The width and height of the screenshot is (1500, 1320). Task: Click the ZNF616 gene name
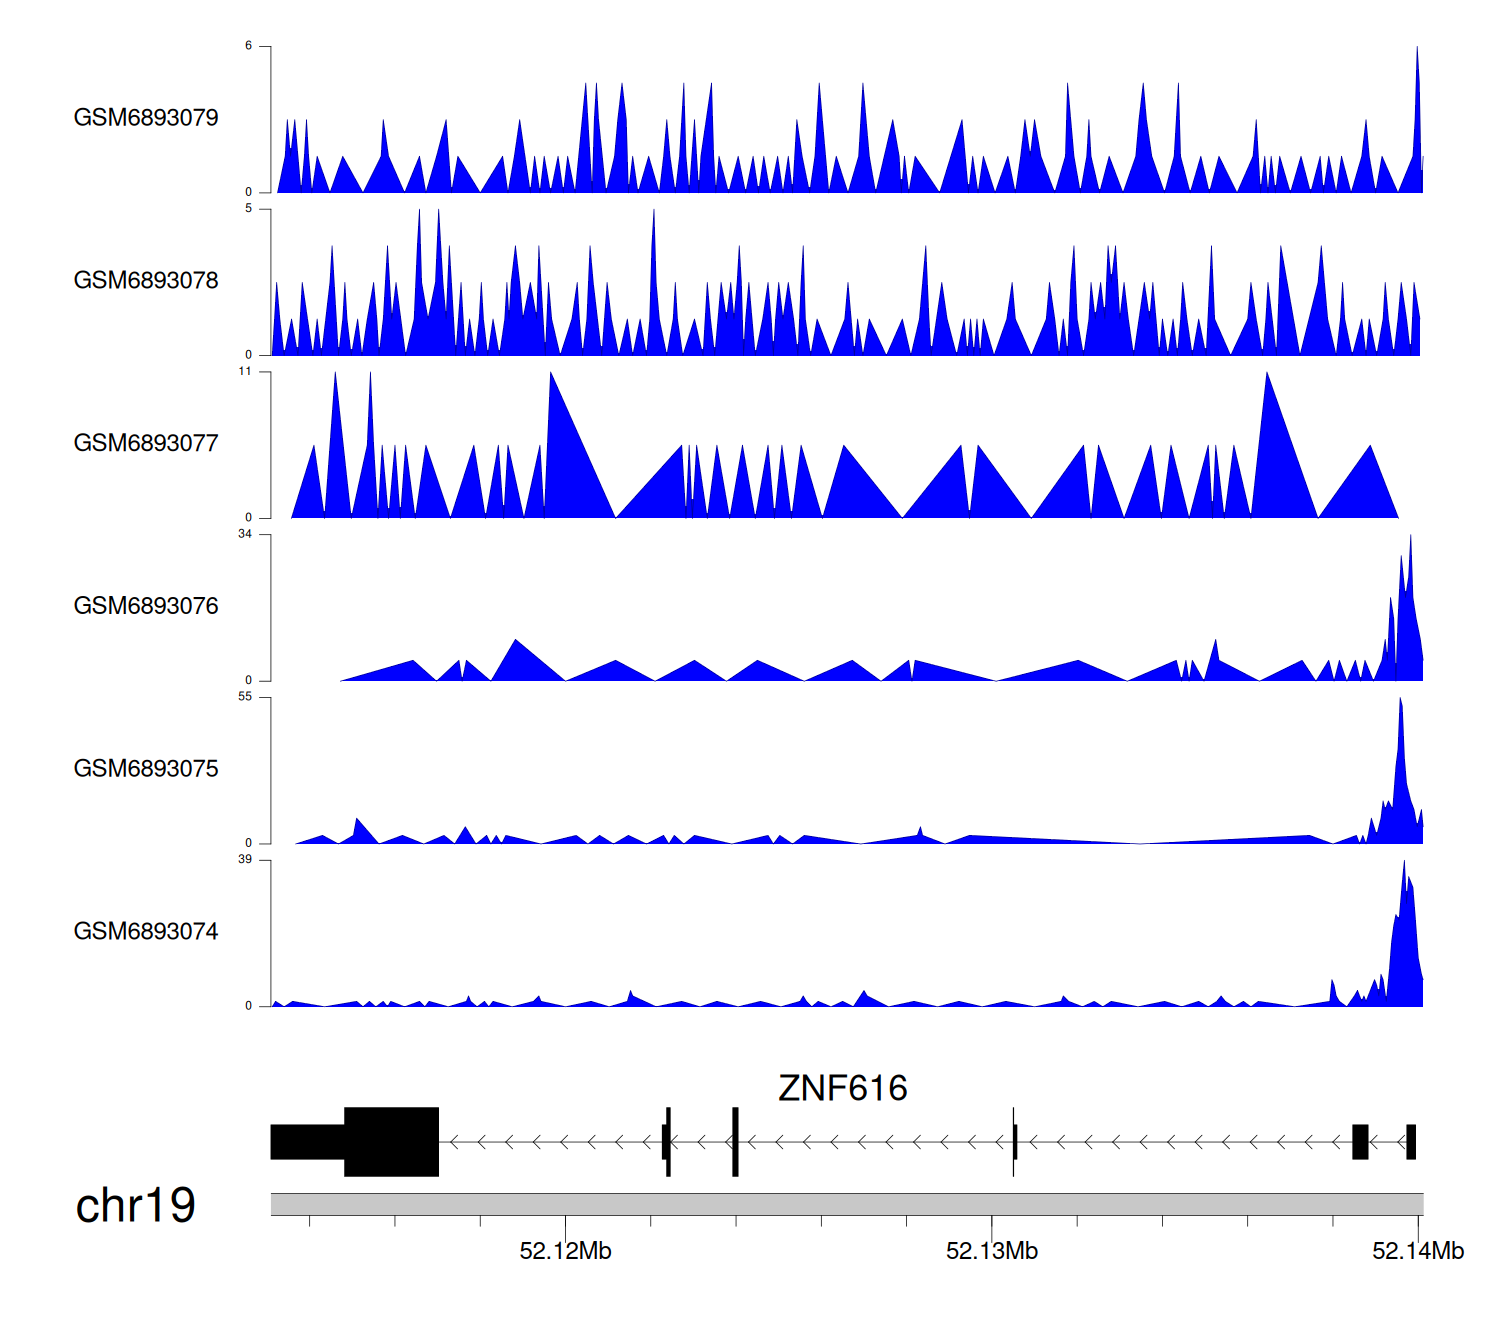pyautogui.click(x=842, y=1088)
